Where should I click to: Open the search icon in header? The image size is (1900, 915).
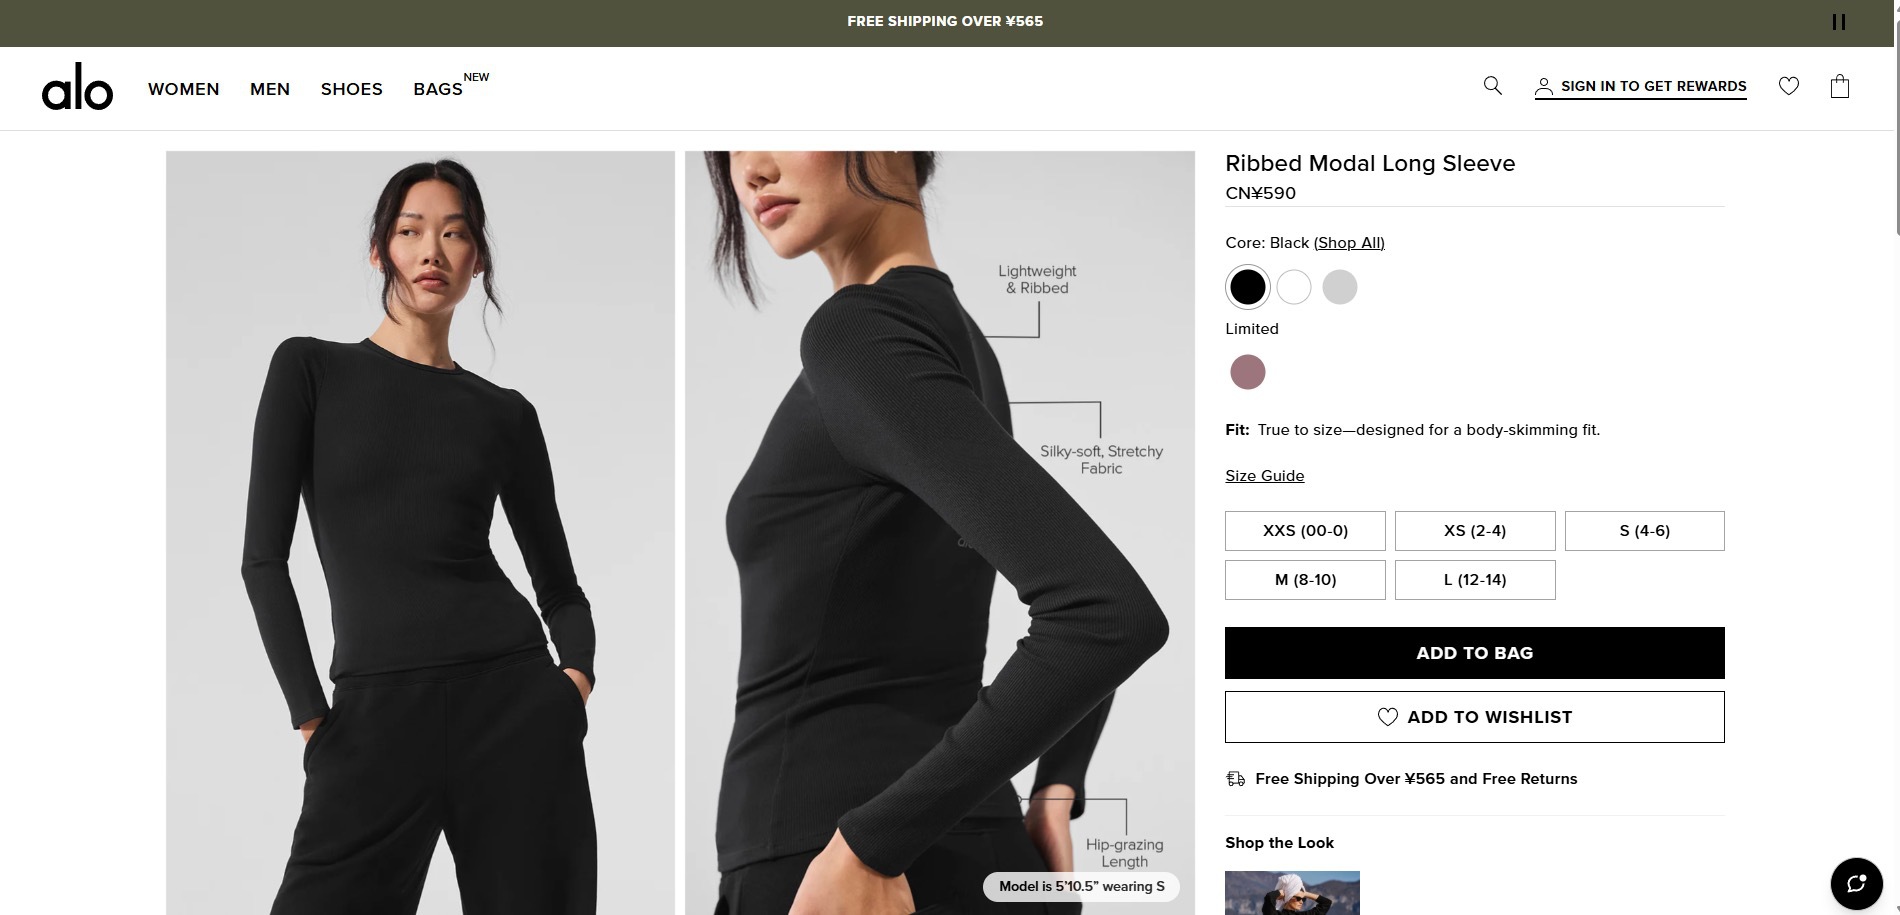coord(1492,86)
